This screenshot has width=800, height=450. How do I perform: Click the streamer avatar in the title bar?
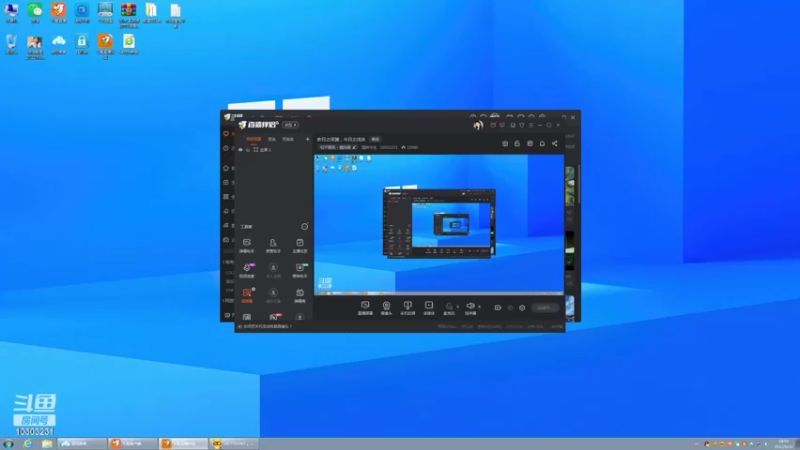tap(478, 125)
